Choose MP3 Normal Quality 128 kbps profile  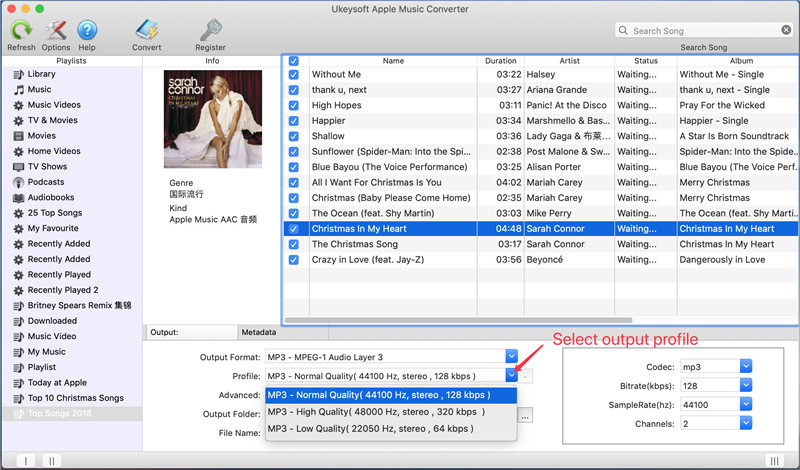pos(391,395)
